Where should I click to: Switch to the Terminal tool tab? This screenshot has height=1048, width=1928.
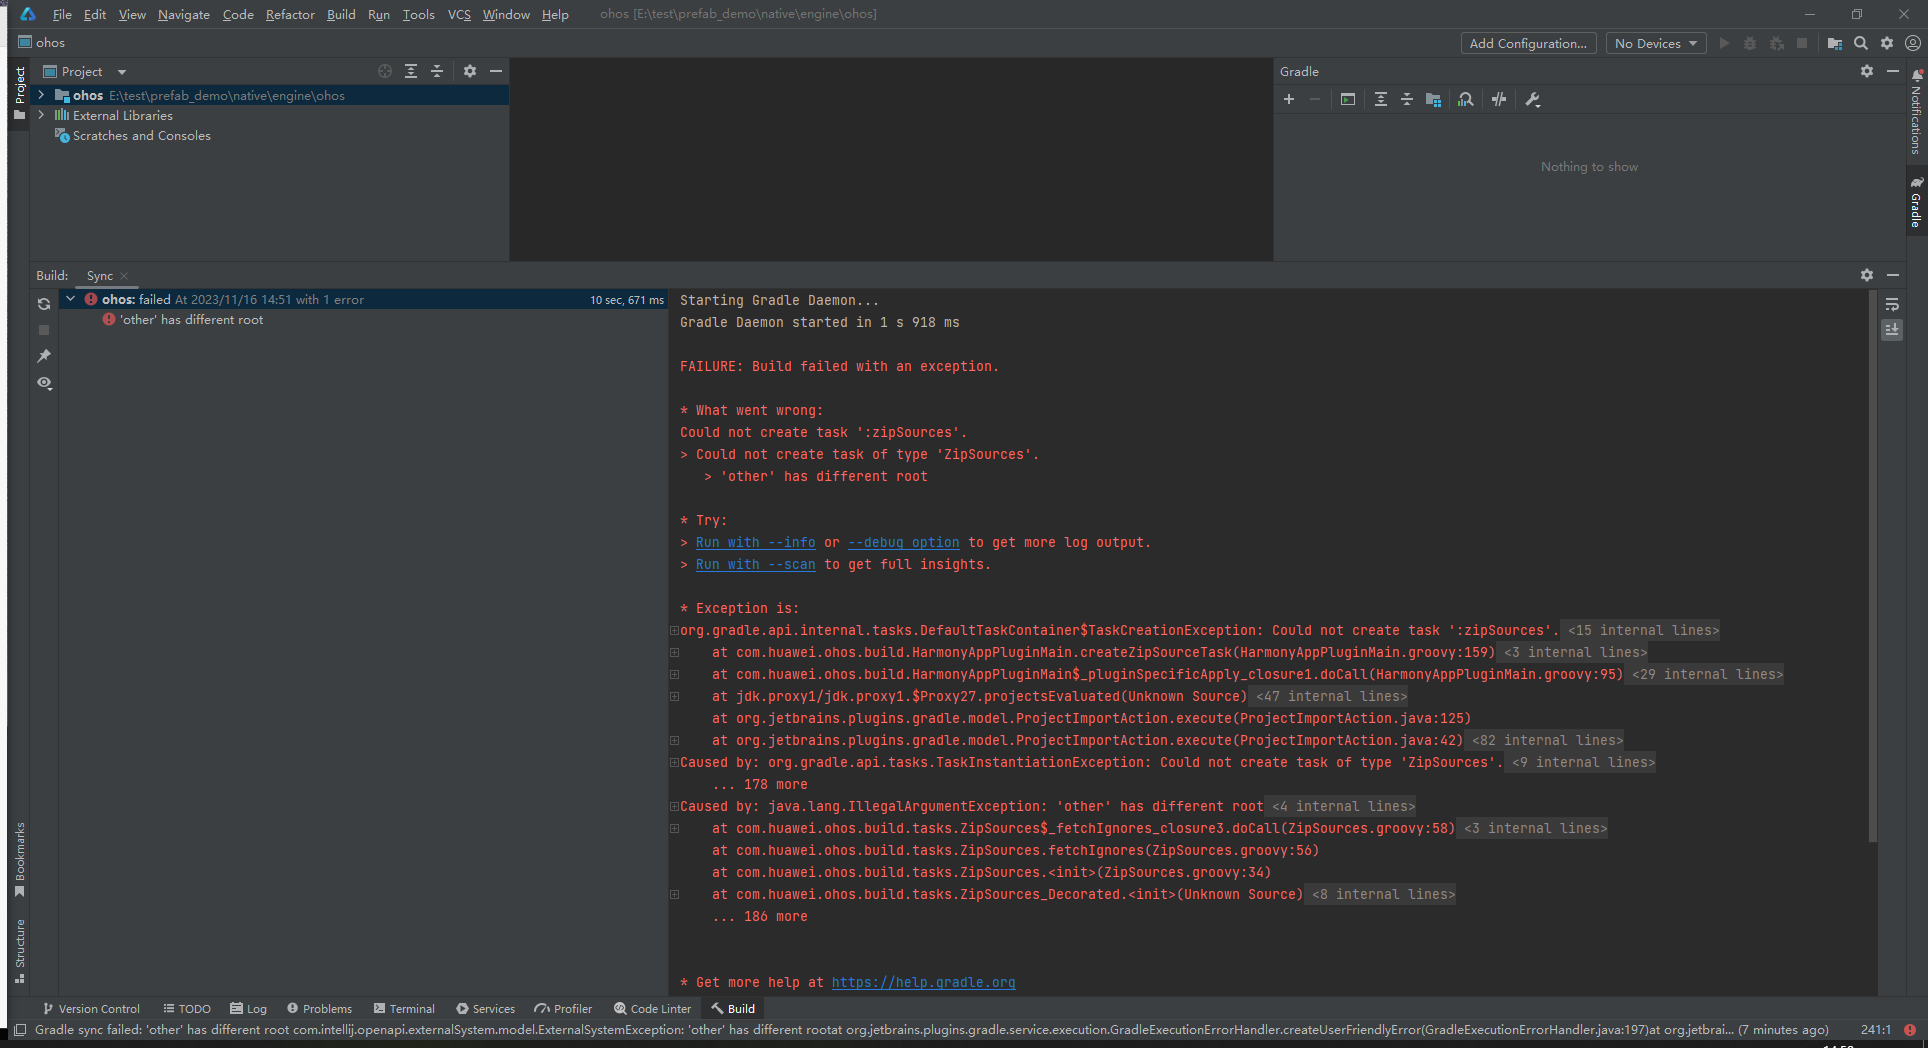[404, 1009]
